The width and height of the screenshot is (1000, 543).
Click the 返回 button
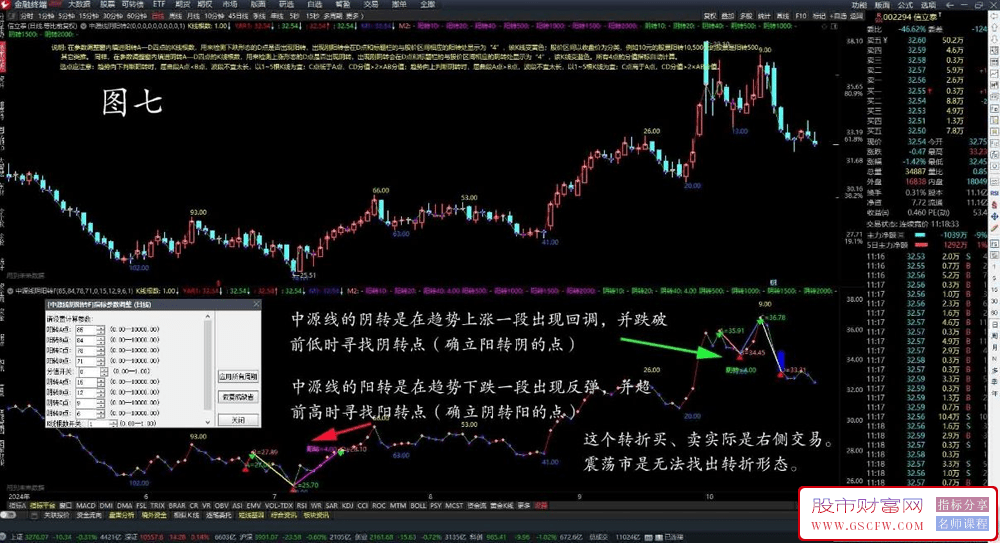click(x=857, y=16)
